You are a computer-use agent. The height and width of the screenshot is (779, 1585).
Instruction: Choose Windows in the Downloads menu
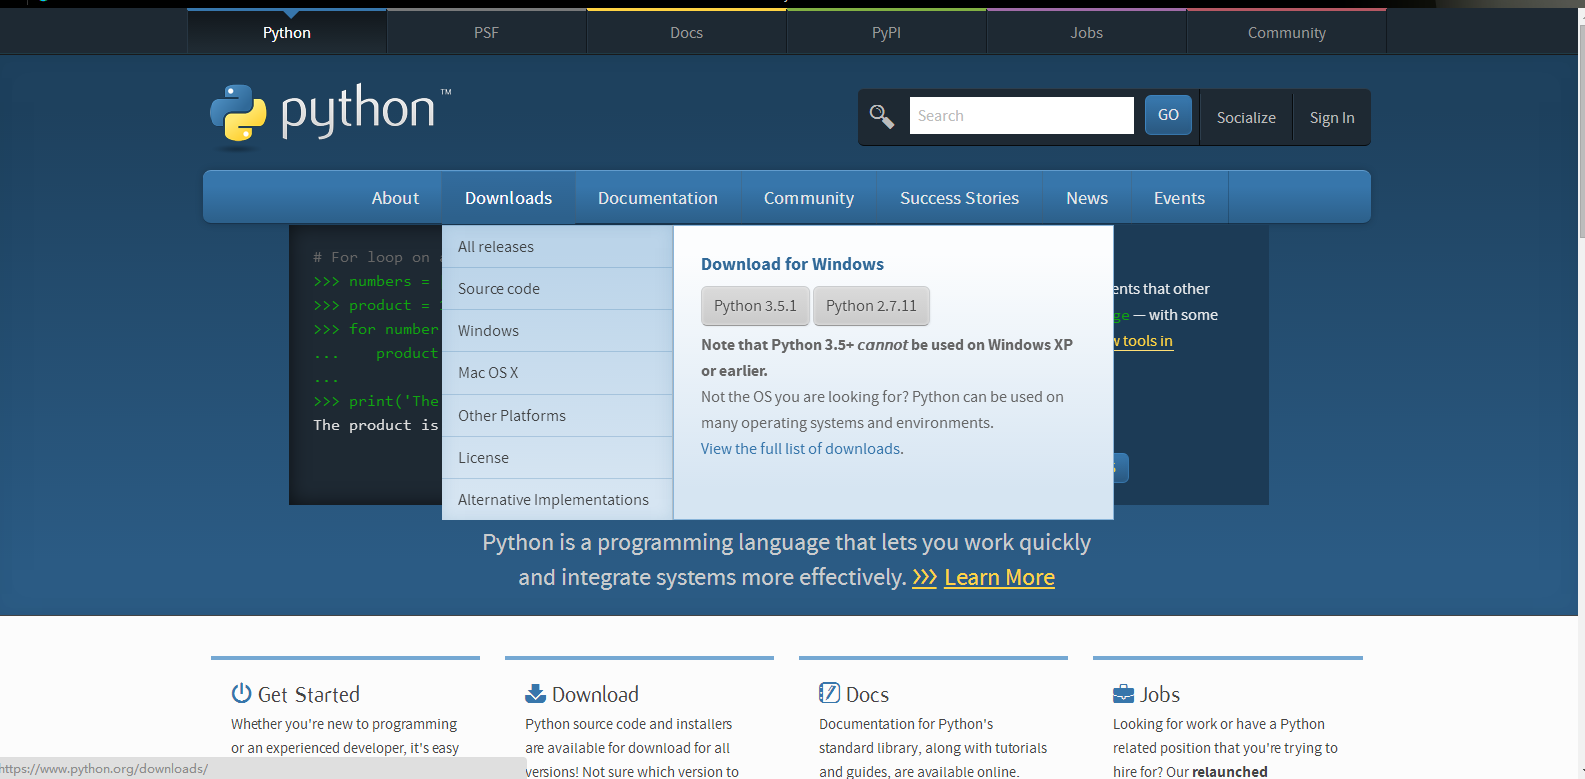pos(557,330)
